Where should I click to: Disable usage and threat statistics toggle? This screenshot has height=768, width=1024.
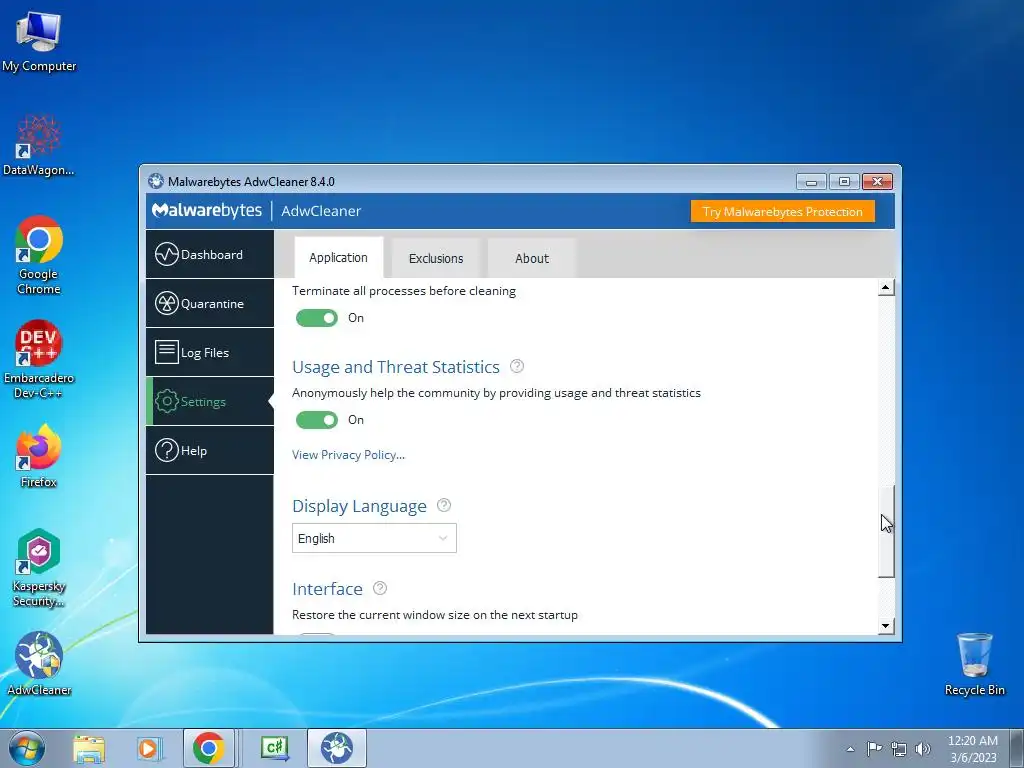pos(317,420)
